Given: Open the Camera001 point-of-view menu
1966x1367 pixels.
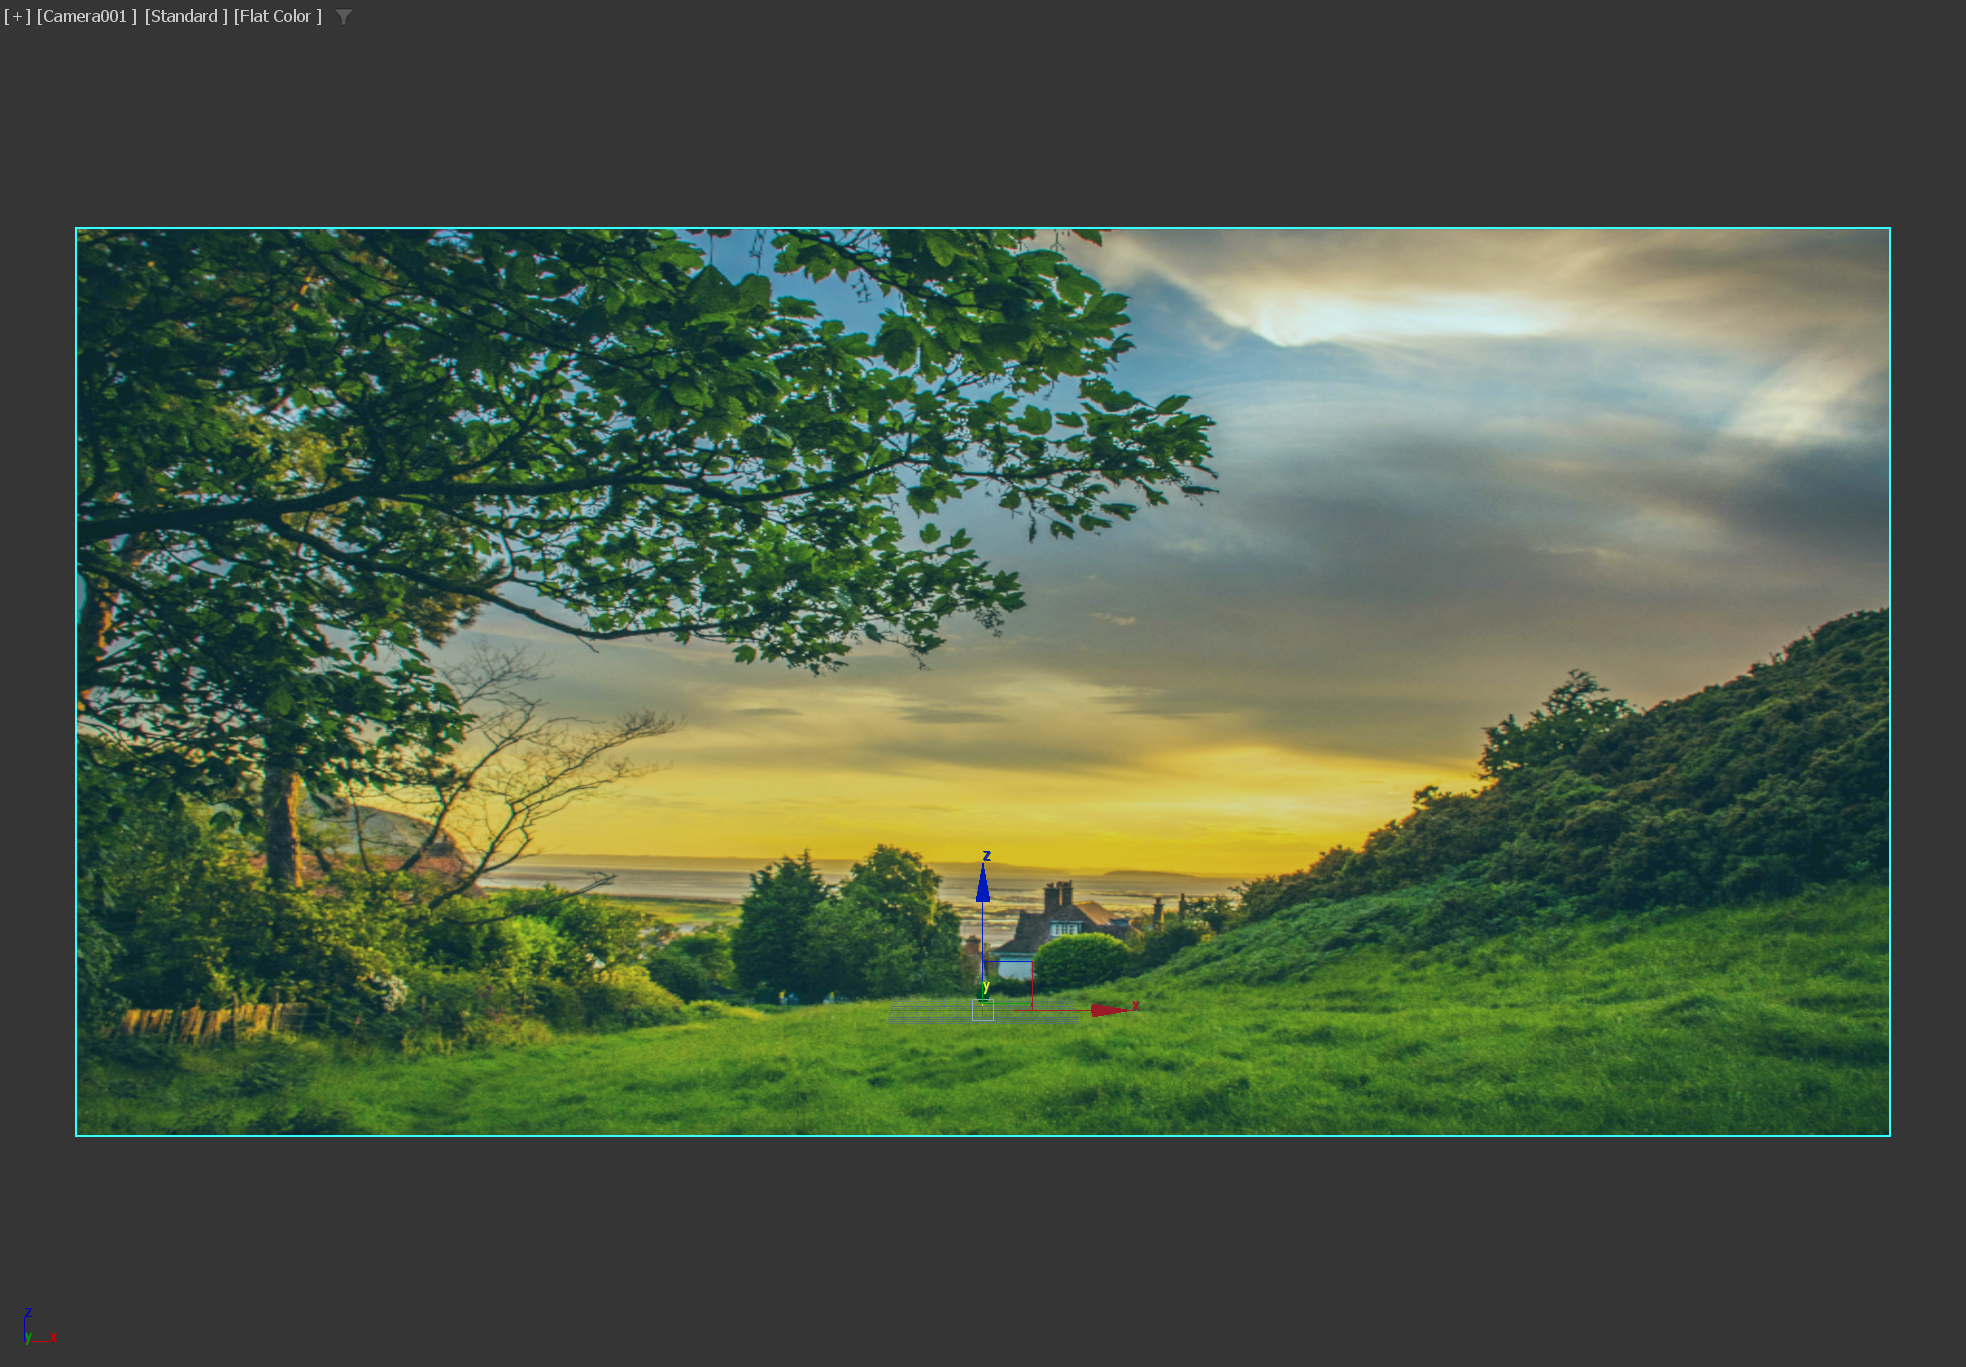Looking at the screenshot, I should tap(86, 16).
